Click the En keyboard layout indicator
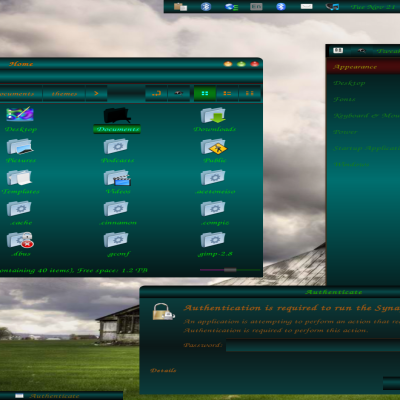Screen dimensions: 400x400 [x=256, y=6]
